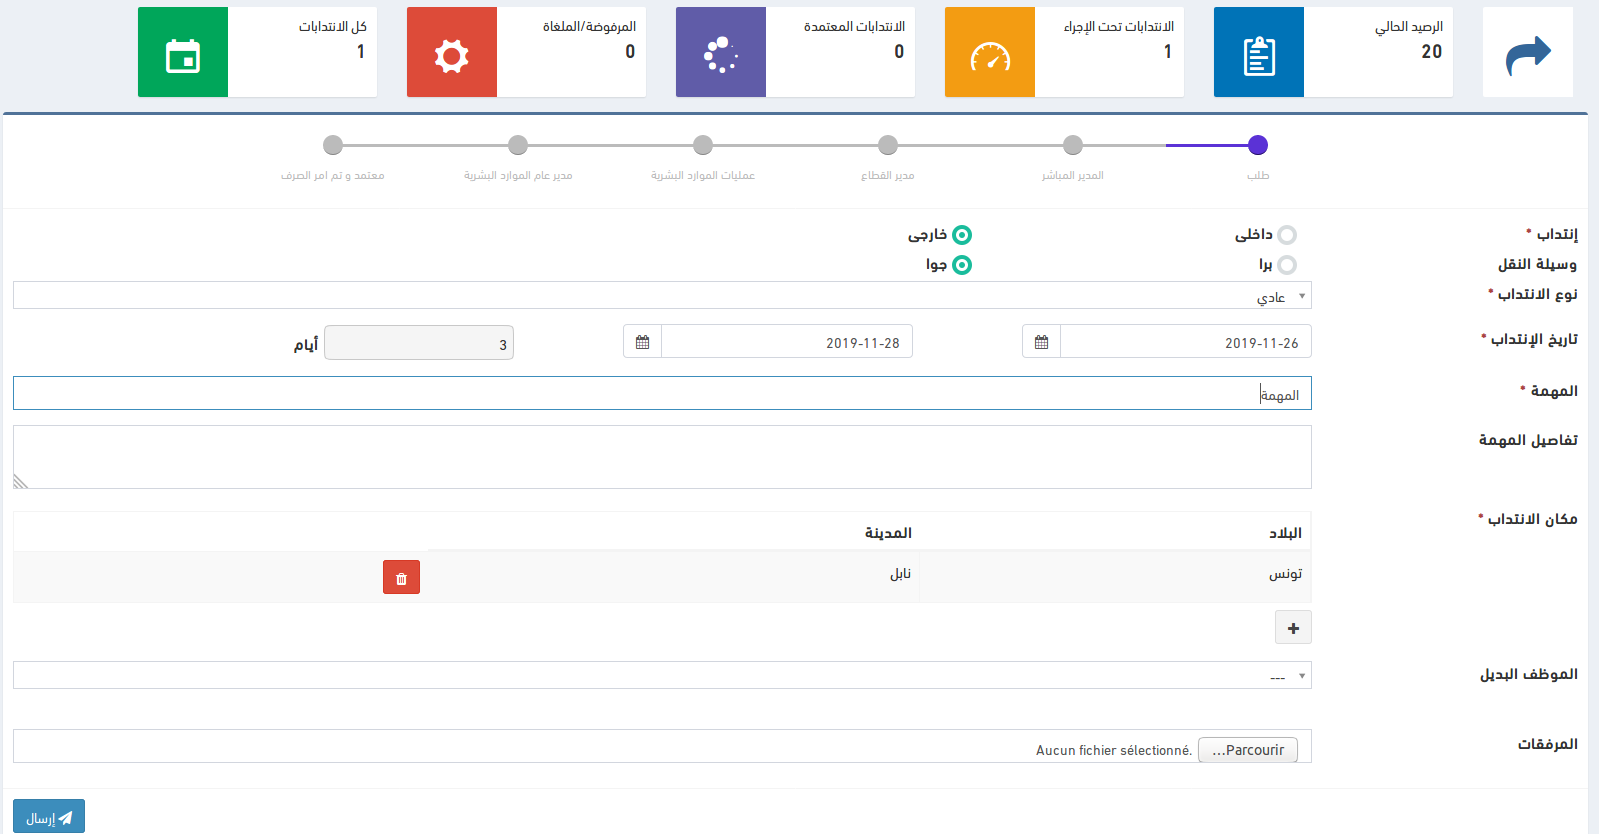Click the تفاصيل المهمة text area

(662, 457)
